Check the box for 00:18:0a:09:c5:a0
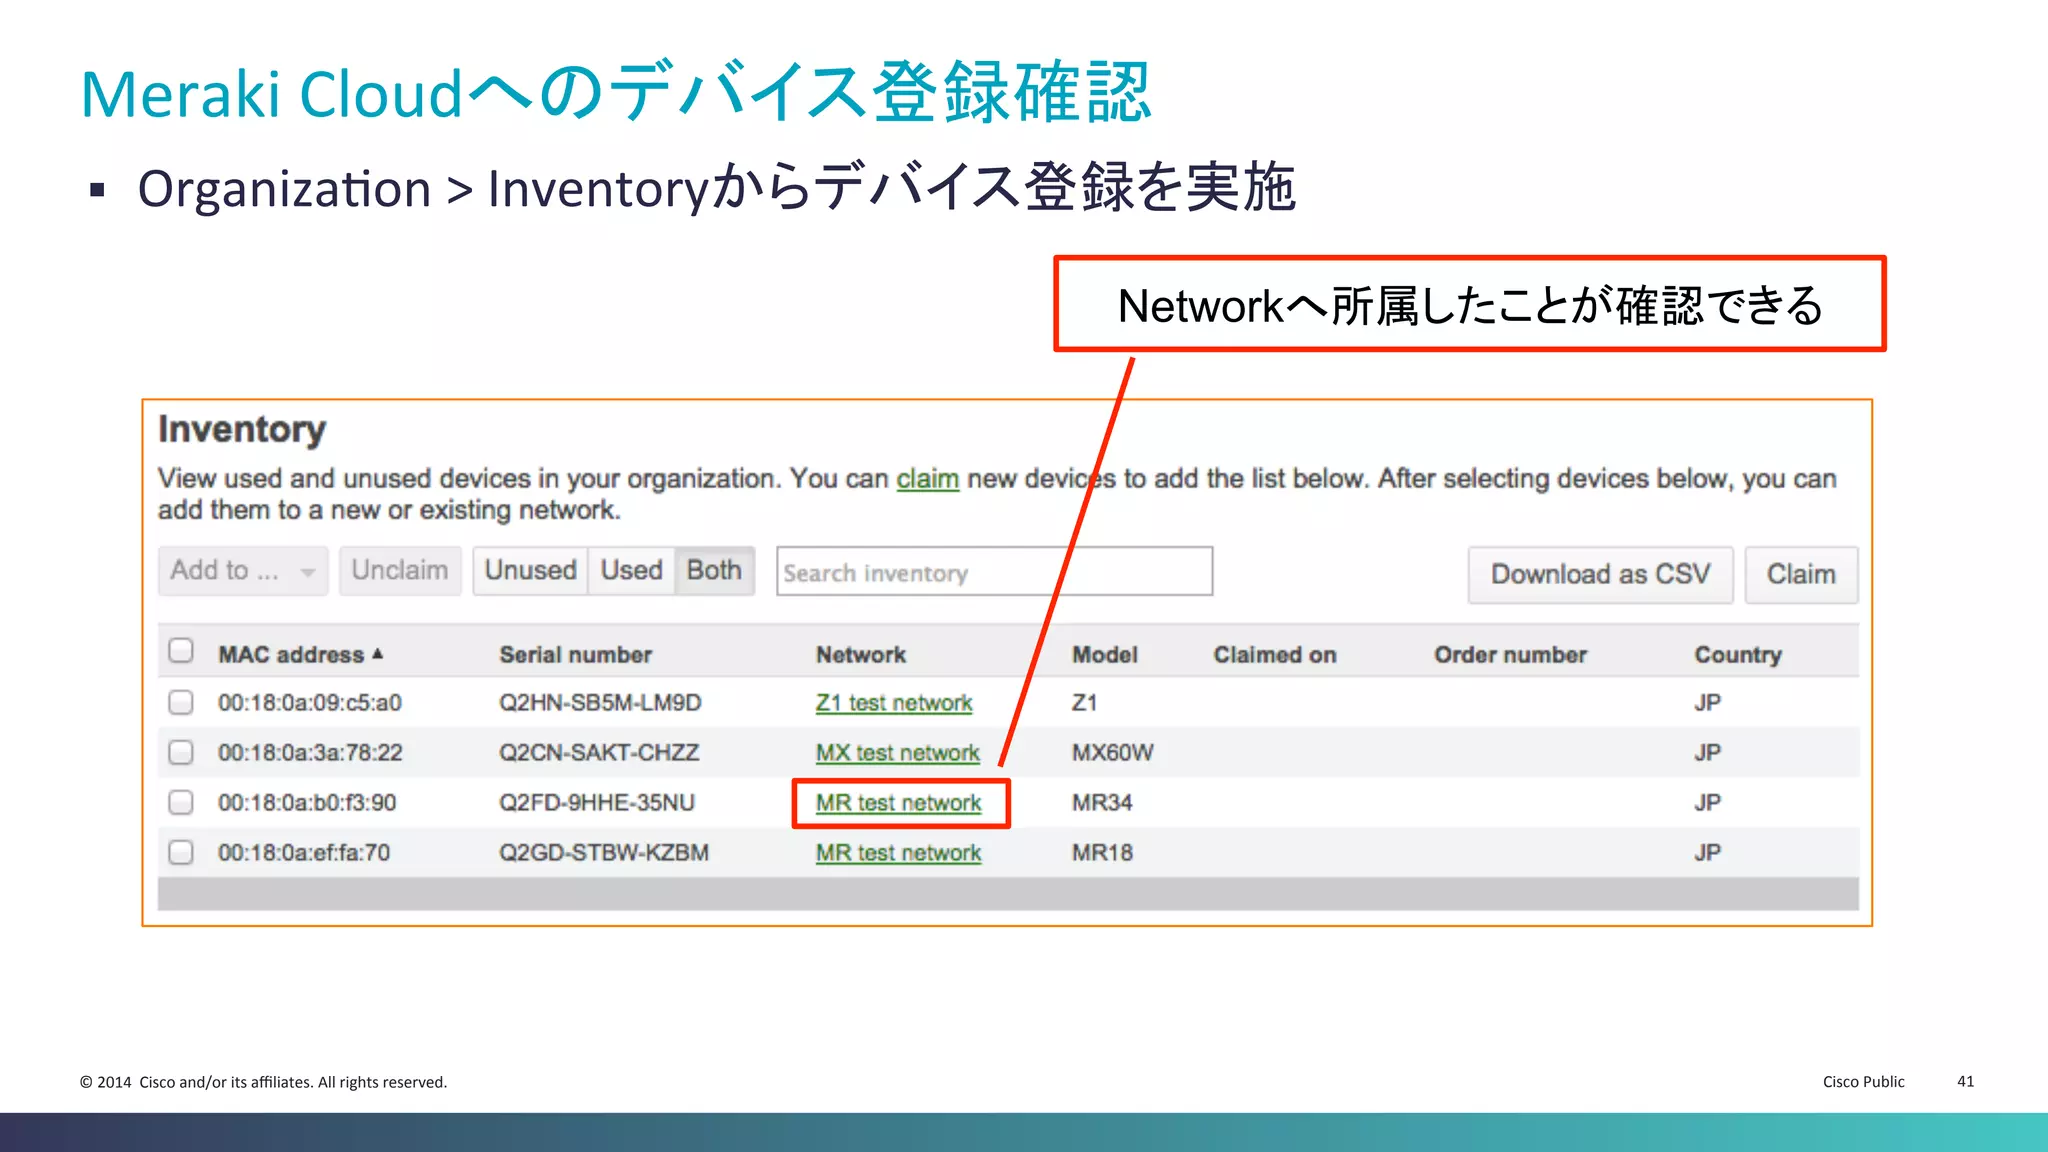The width and height of the screenshot is (2048, 1152). point(181,703)
